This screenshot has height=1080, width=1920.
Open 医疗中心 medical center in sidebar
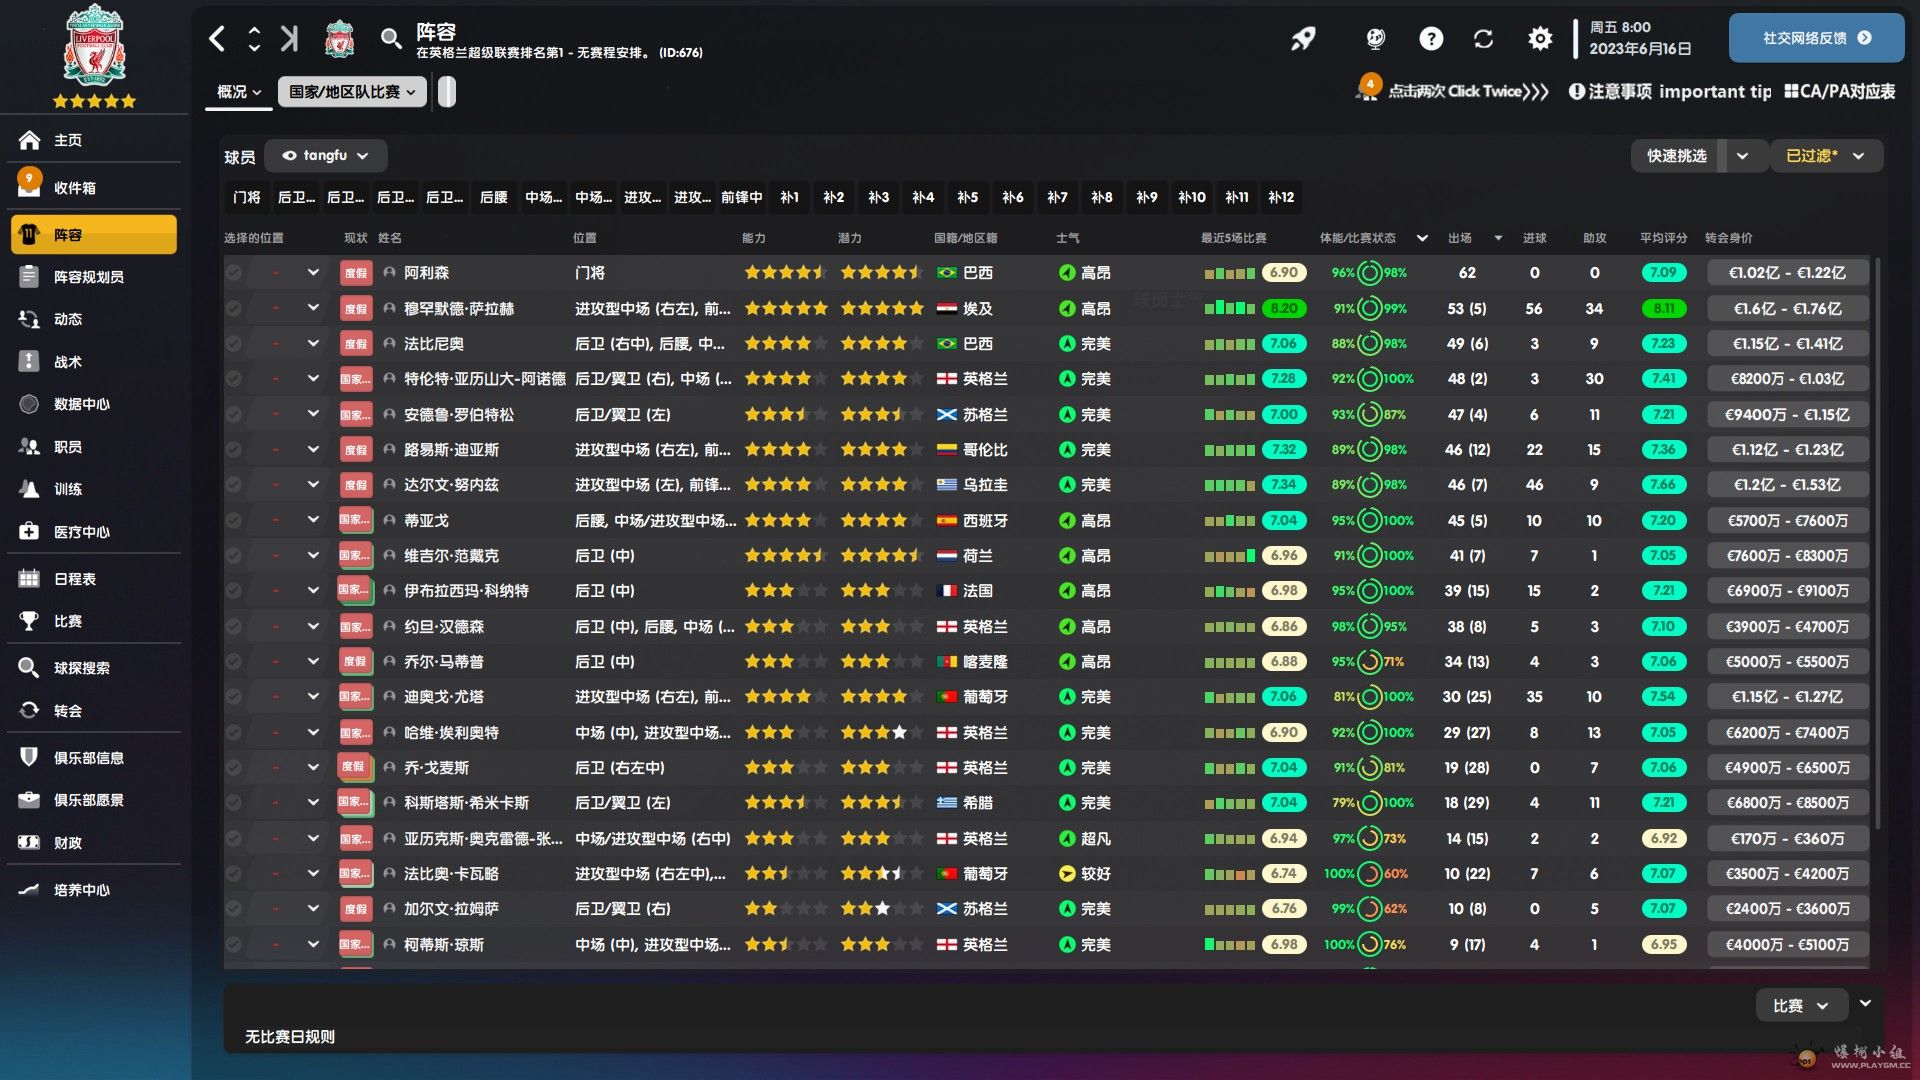pos(82,532)
